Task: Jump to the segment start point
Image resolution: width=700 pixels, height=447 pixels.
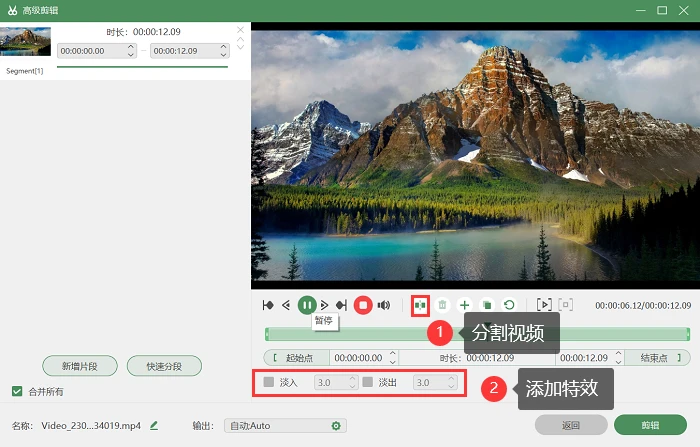Action: tap(268, 305)
